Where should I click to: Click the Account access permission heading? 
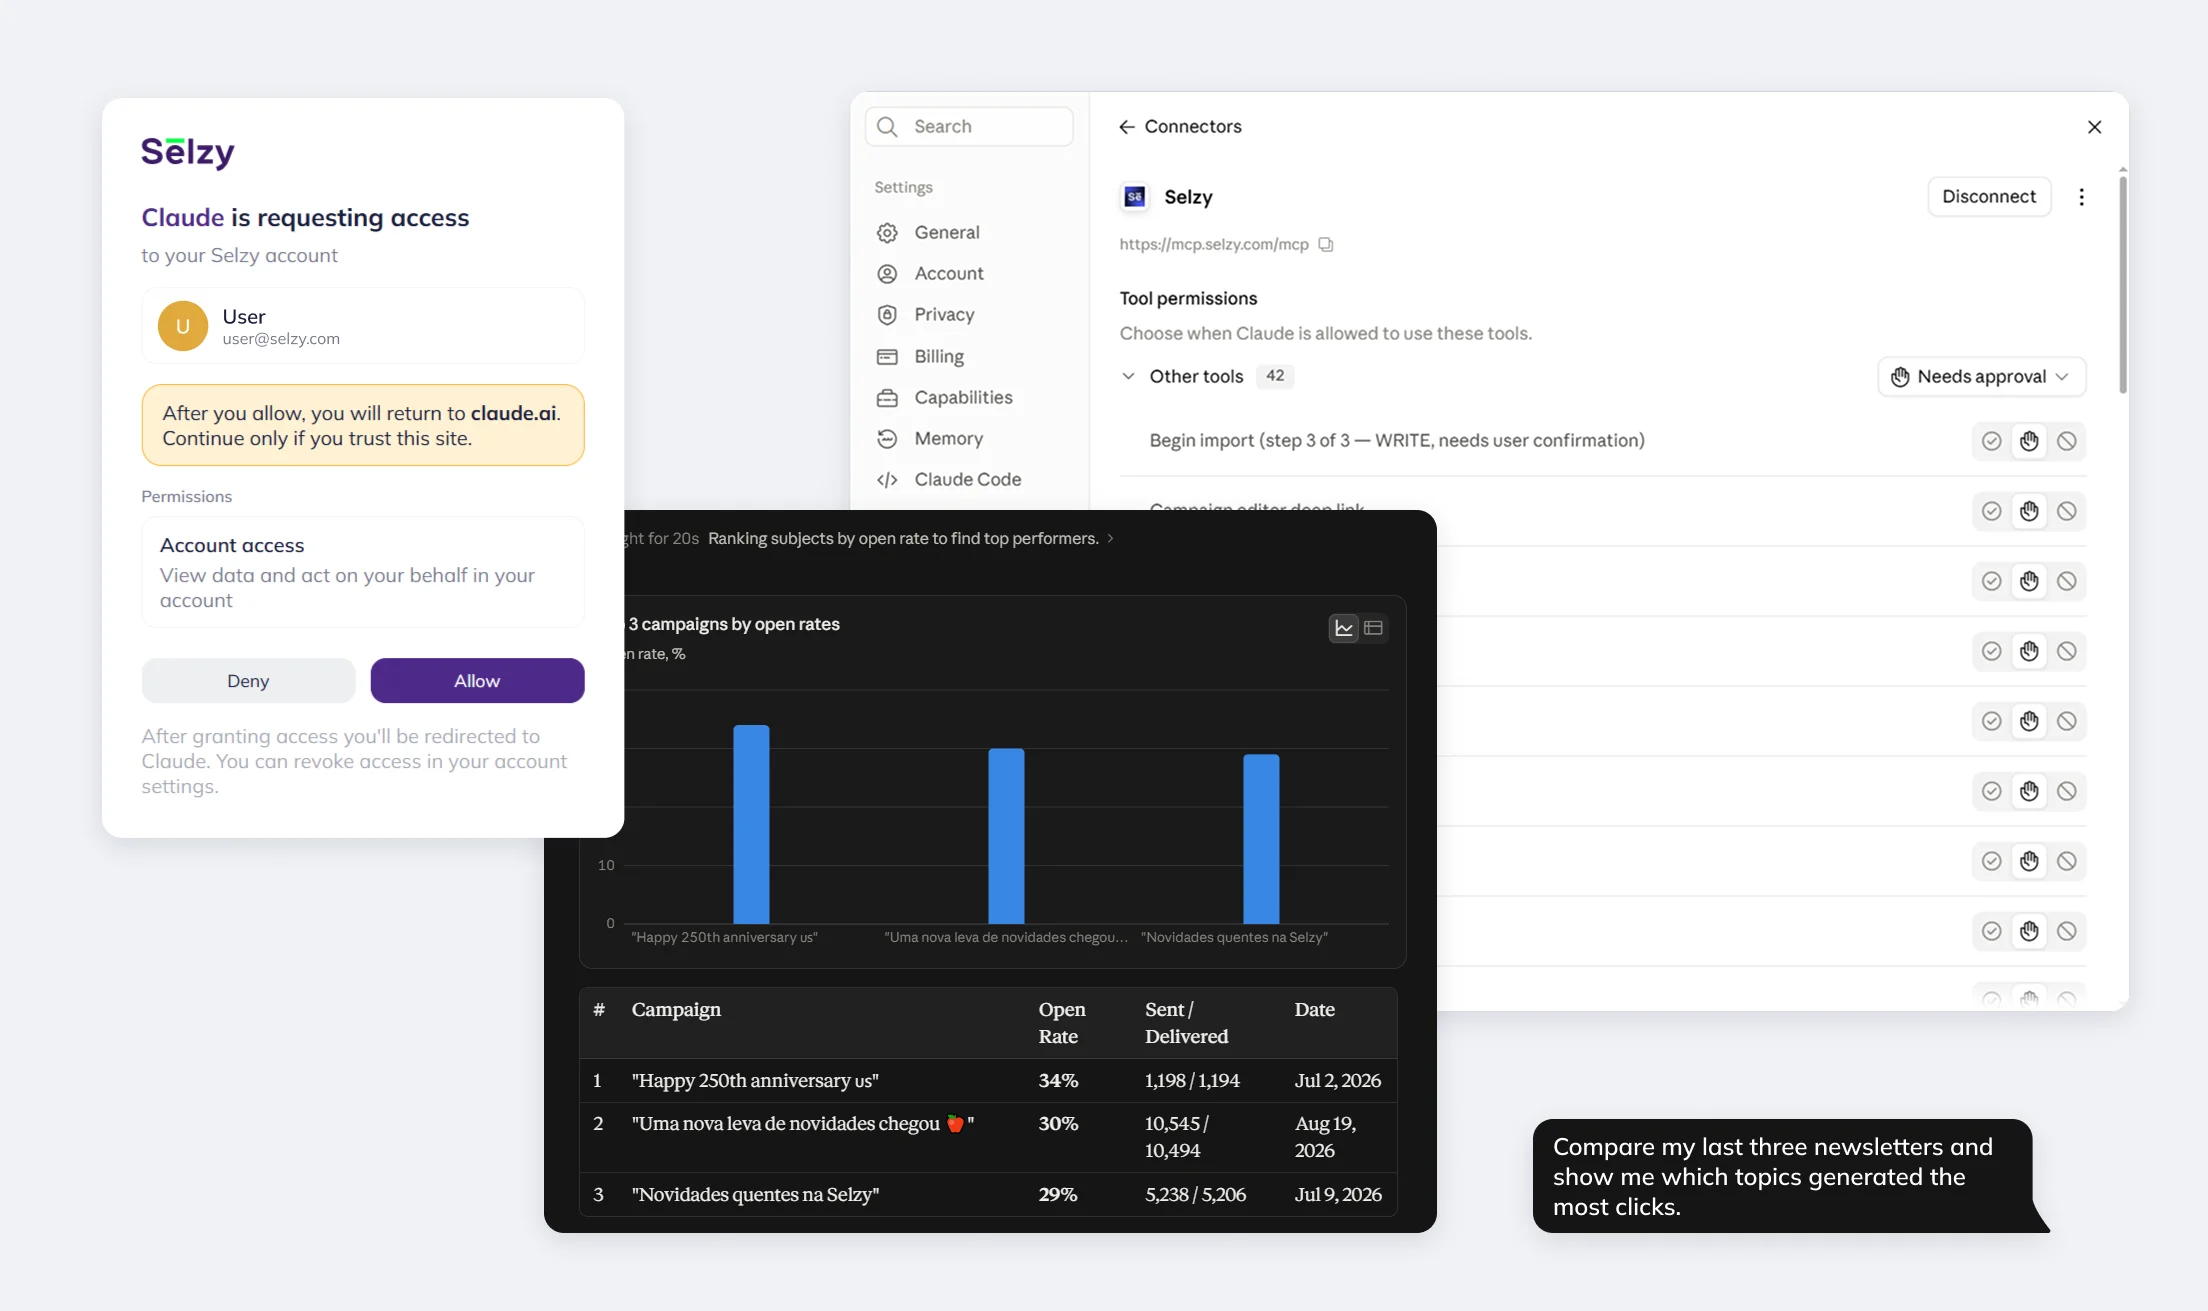coord(232,546)
